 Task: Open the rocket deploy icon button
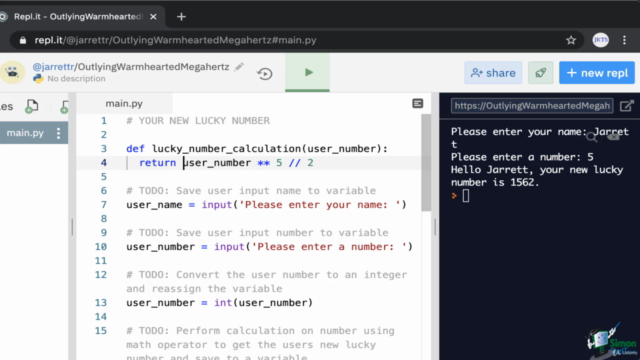540,73
